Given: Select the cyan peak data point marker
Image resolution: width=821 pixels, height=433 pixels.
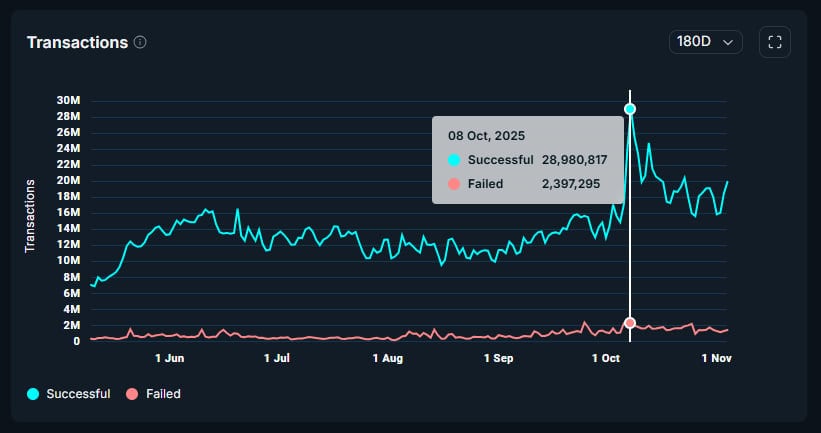Looking at the screenshot, I should point(630,109).
